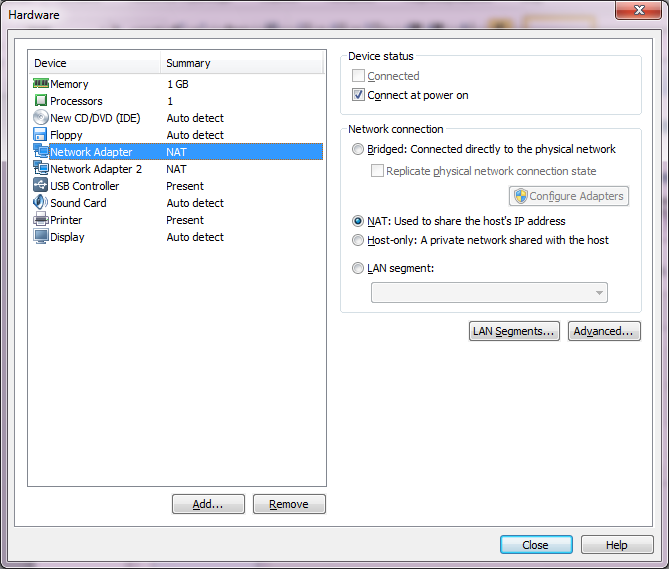Click Auto detect summary for Sound Card
Viewport: 669px width, 569px height.
[x=195, y=203]
